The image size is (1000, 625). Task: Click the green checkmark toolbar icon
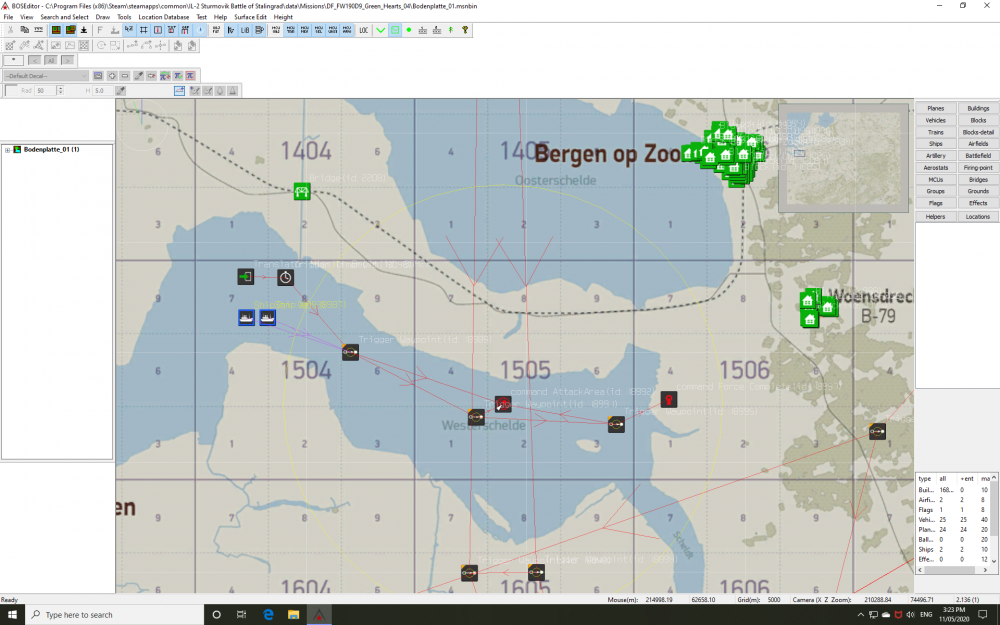(381, 30)
